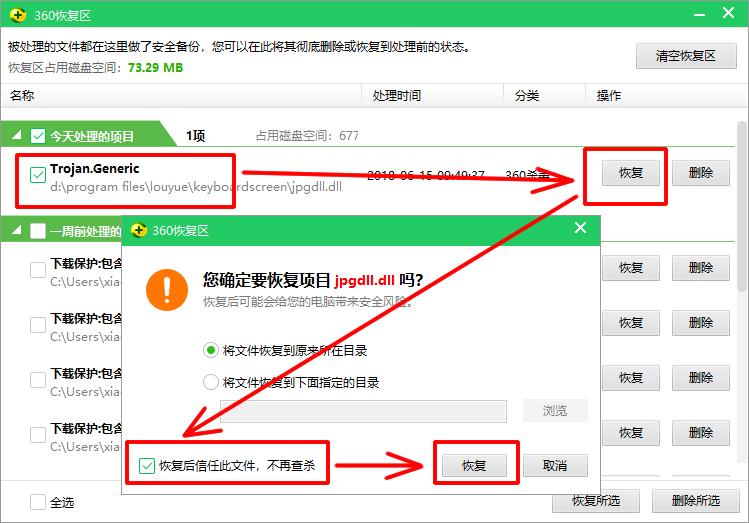The height and width of the screenshot is (523, 749).
Task: Enable the 全选 checkbox
Action: (38, 502)
